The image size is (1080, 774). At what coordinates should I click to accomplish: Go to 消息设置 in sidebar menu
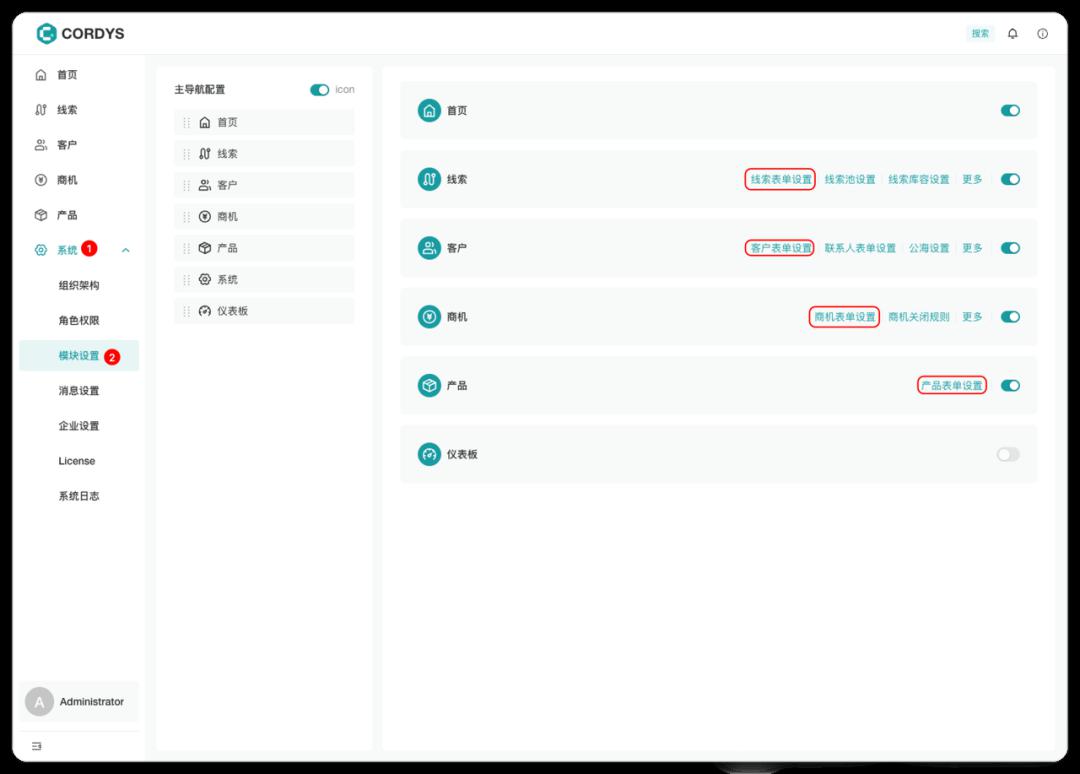click(x=79, y=391)
